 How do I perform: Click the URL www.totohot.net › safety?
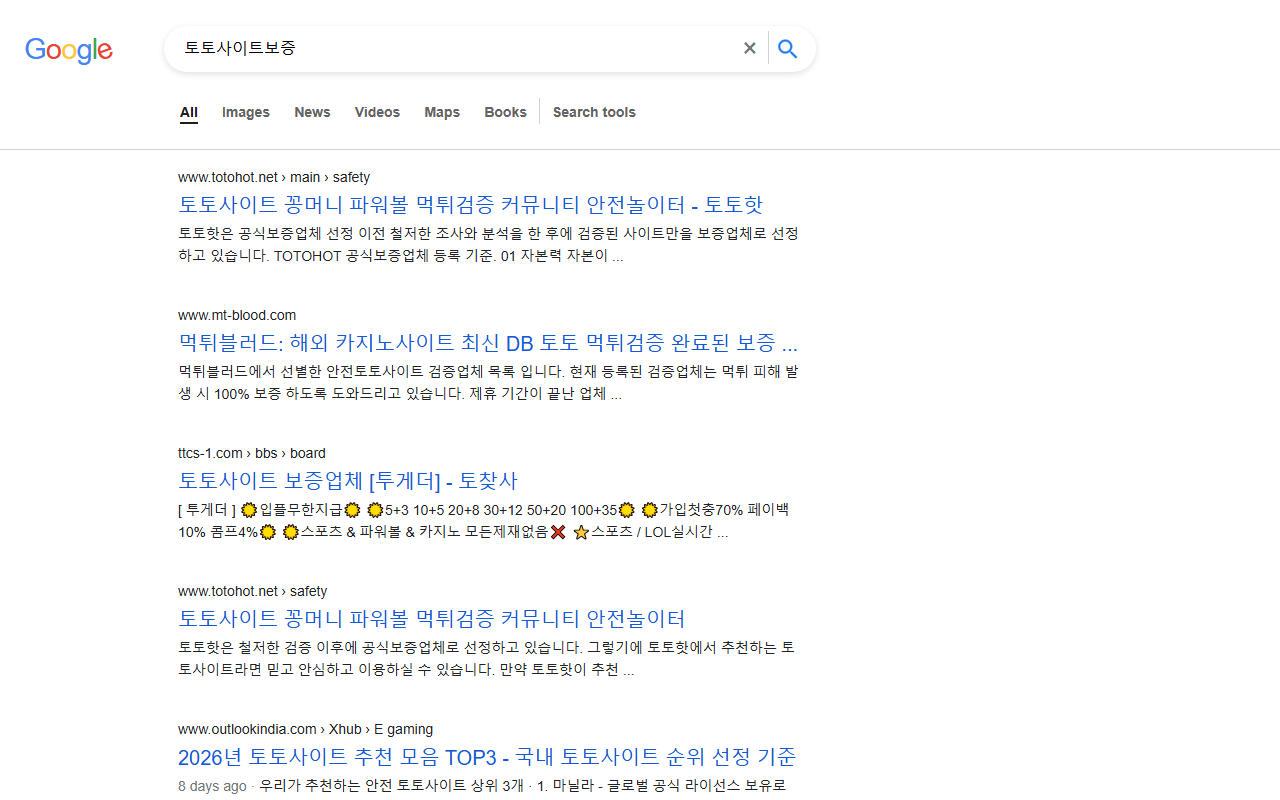pyautogui.click(x=253, y=591)
